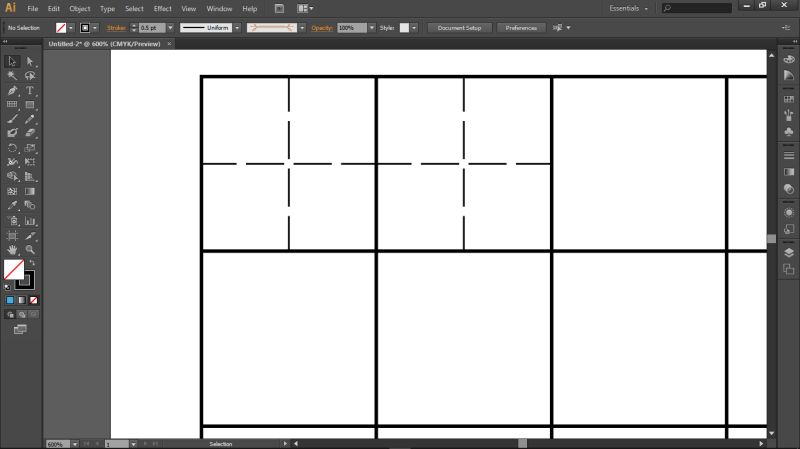Select the Pen tool
Image resolution: width=800 pixels, height=449 pixels.
click(x=12, y=90)
